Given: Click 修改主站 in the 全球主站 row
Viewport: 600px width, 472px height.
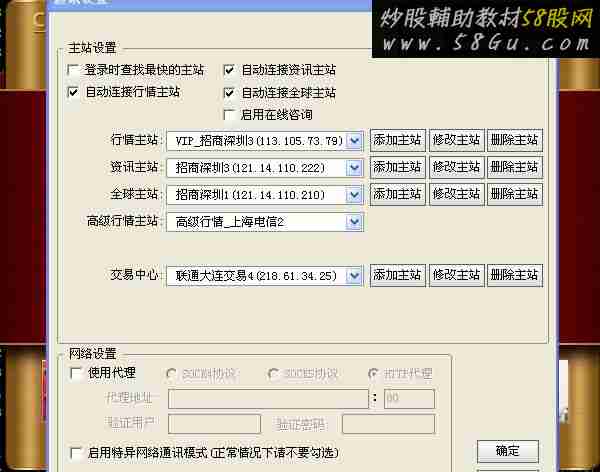Looking at the screenshot, I should click(x=456, y=194).
